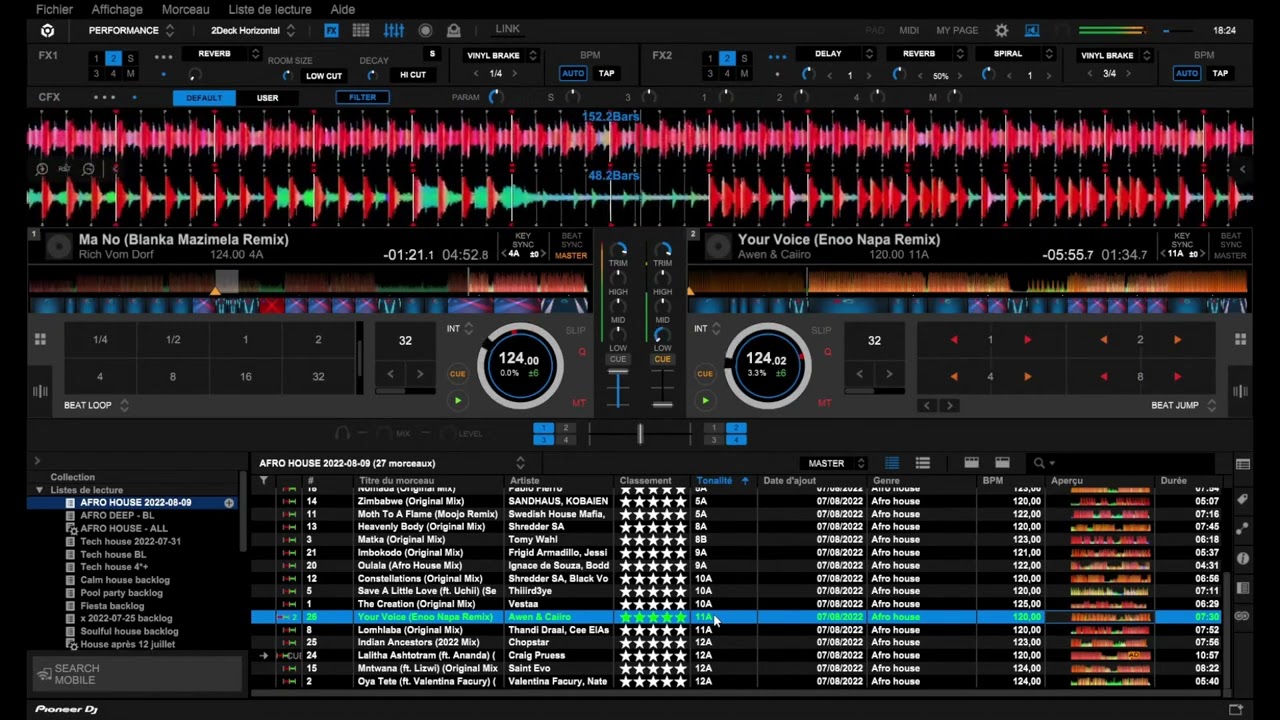Show the sampler grid icon in toolbar

coord(361,31)
